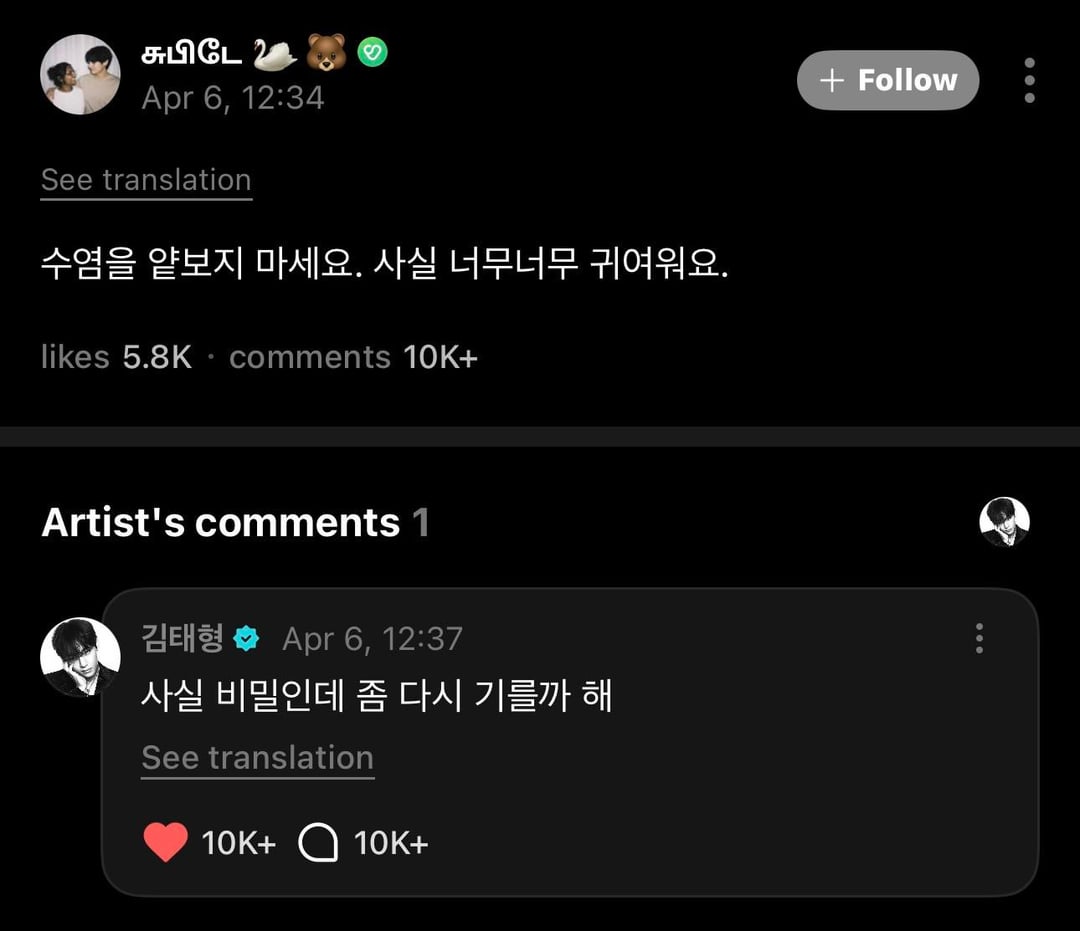Translate the artist's comment with See translation
Screen dimensions: 1080x931
coord(257,758)
